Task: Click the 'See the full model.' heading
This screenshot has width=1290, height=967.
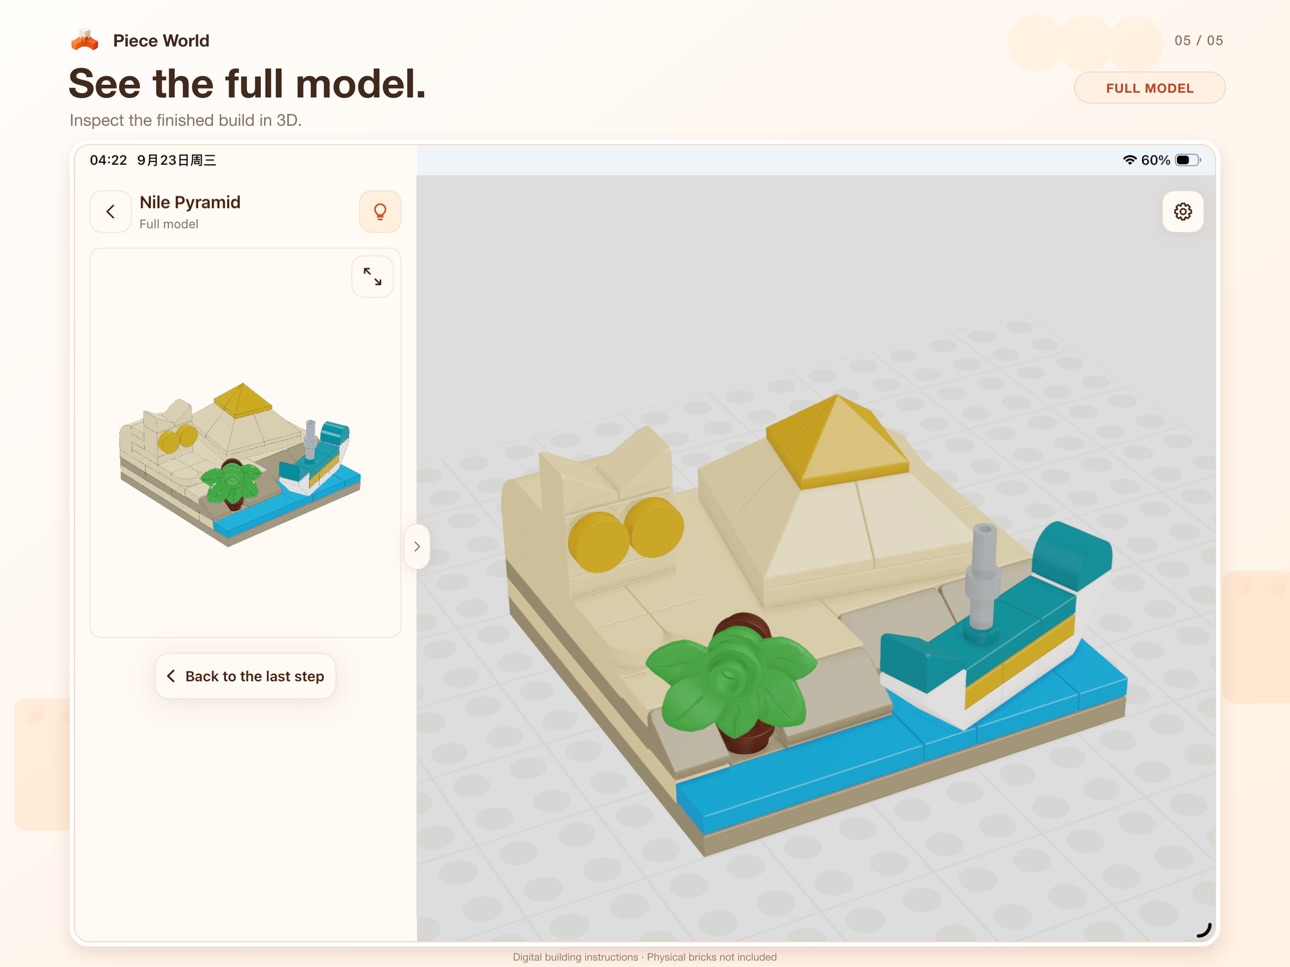Action: pos(247,83)
